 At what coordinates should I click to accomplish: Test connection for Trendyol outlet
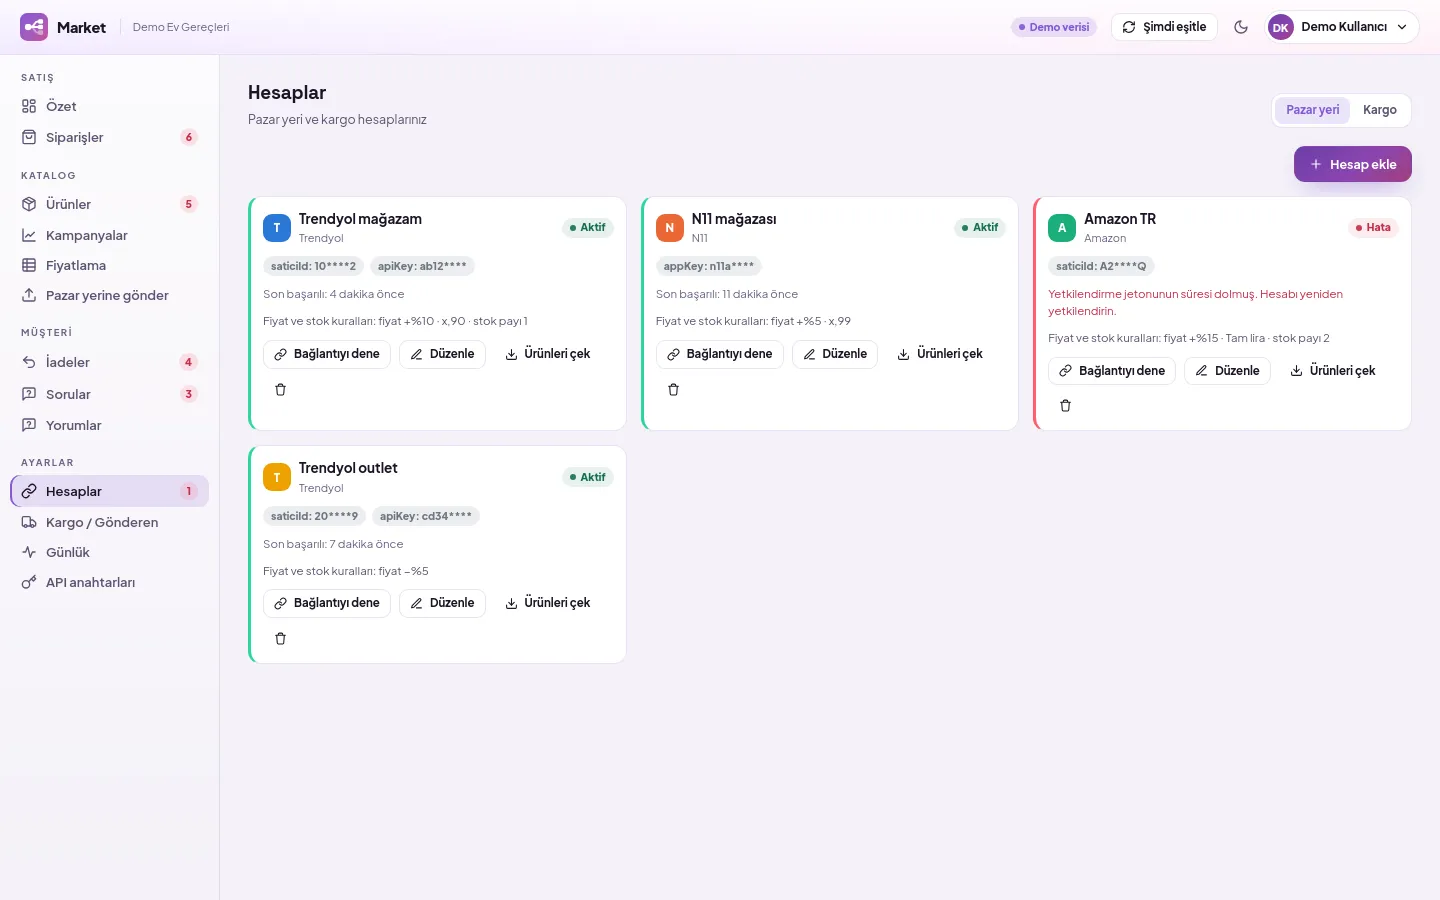pos(327,603)
